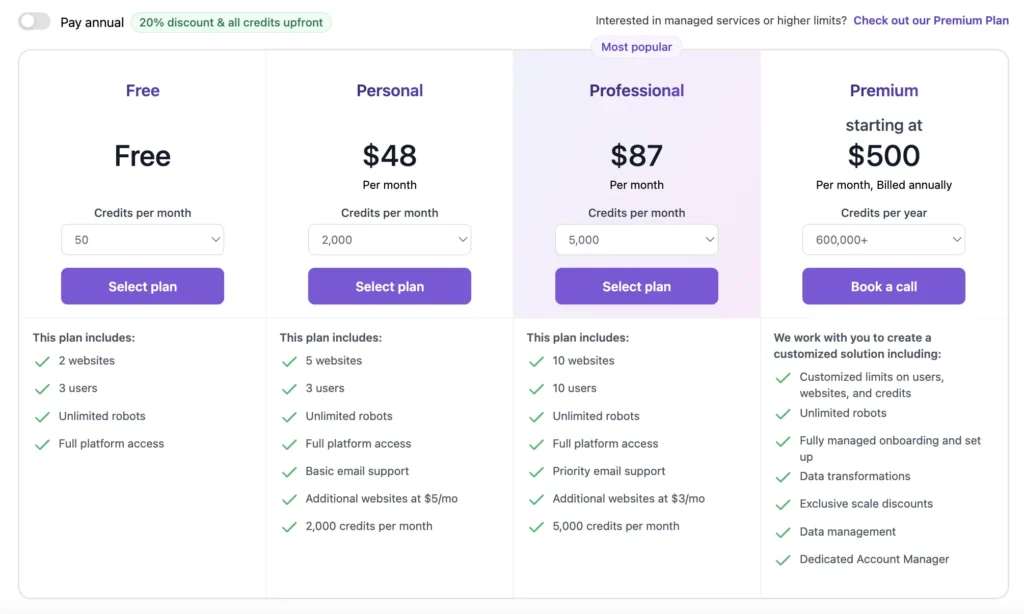
Task: Click the Most popular badge
Action: point(636,47)
